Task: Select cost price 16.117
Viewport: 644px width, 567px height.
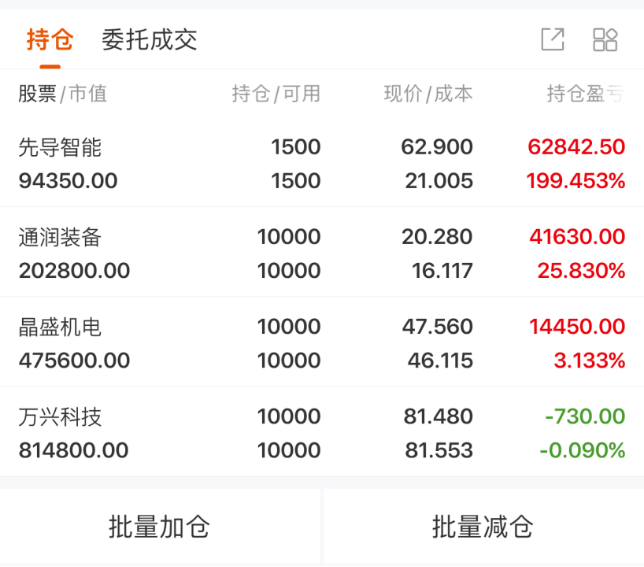Action: (442, 271)
